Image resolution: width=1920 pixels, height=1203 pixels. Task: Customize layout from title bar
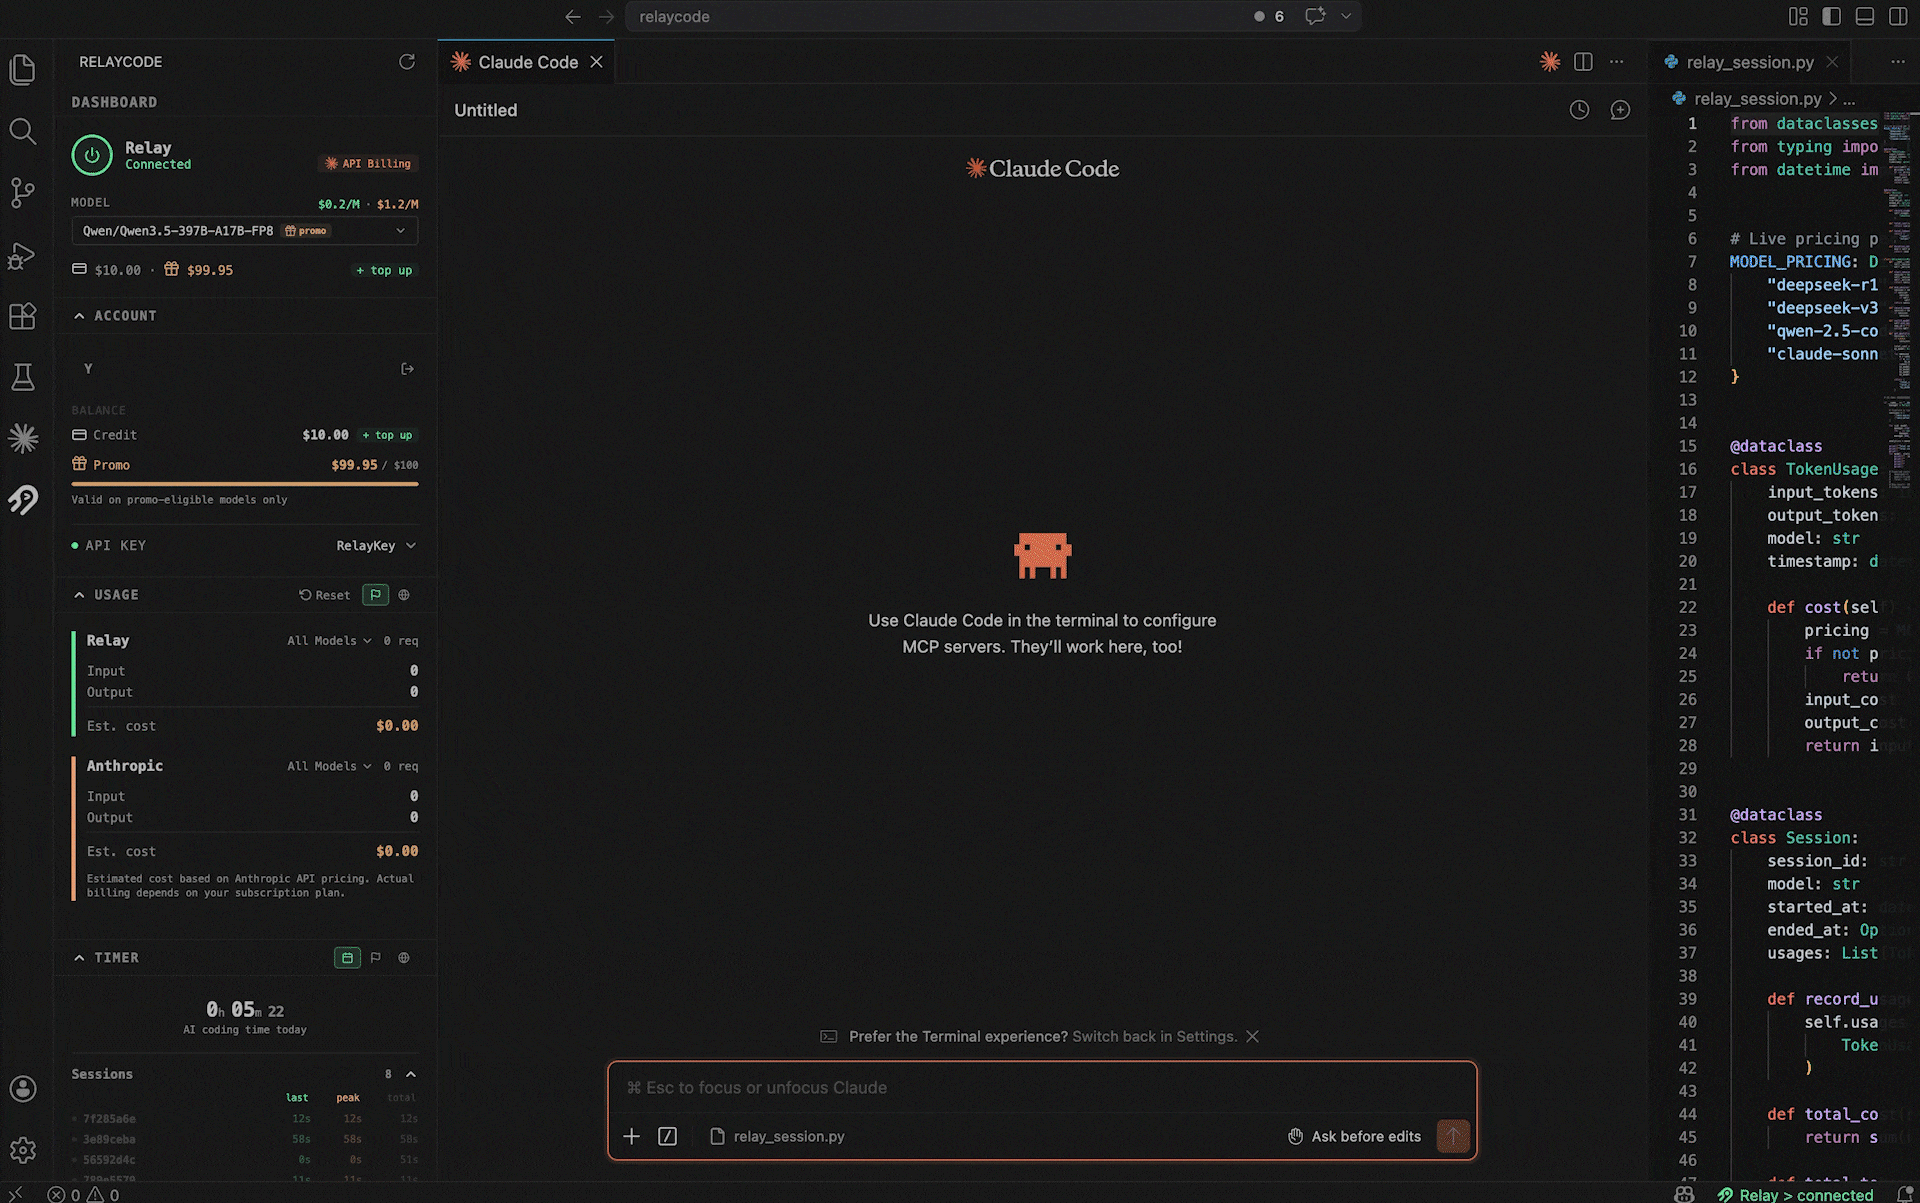pos(1798,16)
